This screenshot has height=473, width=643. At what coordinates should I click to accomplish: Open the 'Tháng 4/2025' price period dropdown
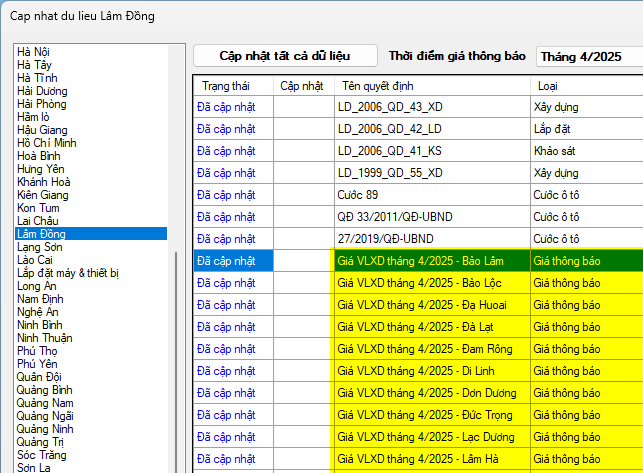(x=589, y=56)
